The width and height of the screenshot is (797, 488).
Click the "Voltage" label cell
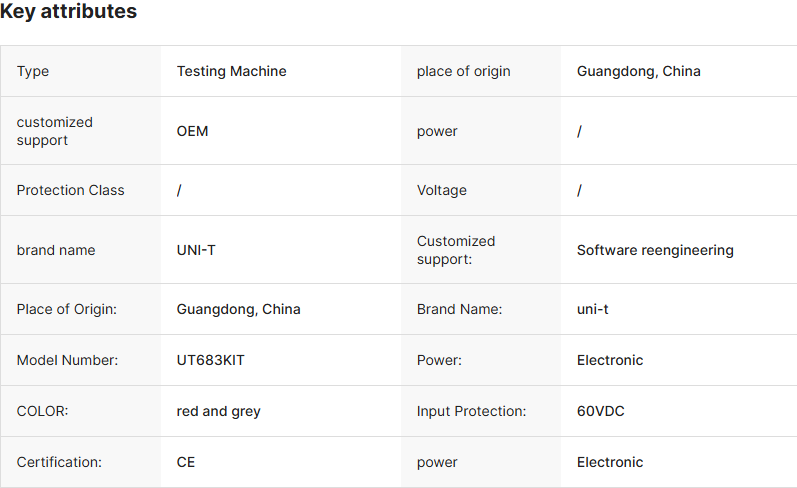pos(441,190)
